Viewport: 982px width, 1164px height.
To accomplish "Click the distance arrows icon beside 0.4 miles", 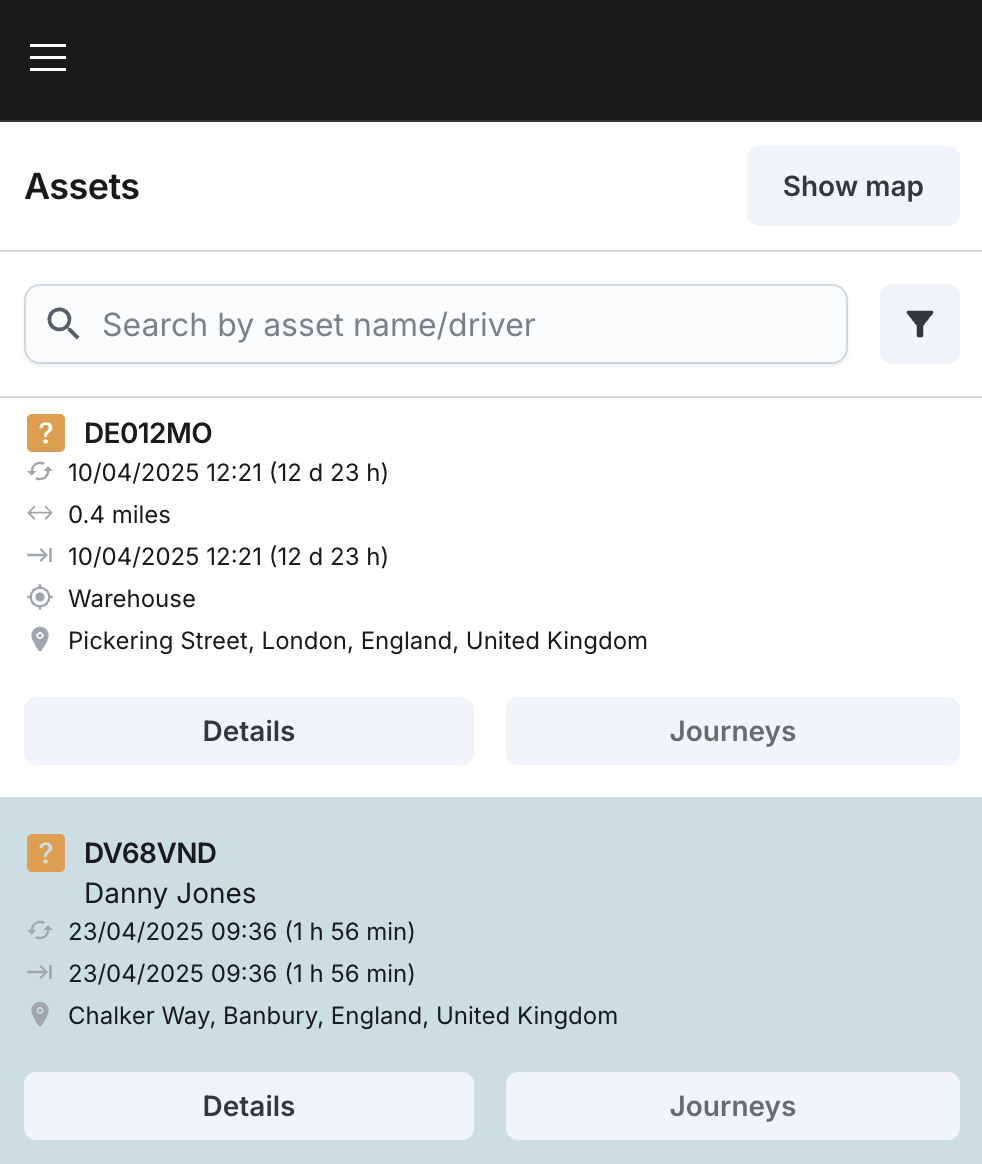I will coord(40,514).
